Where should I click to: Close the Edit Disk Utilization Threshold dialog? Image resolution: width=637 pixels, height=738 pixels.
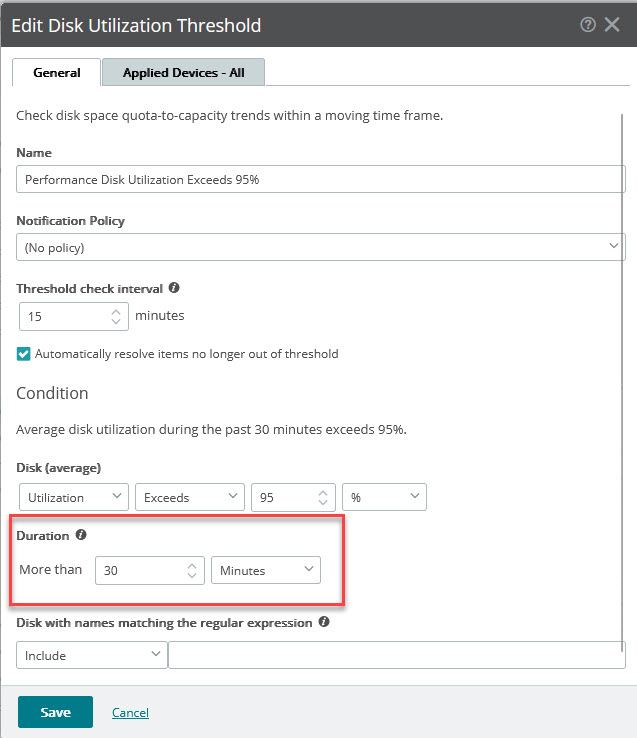(x=612, y=24)
